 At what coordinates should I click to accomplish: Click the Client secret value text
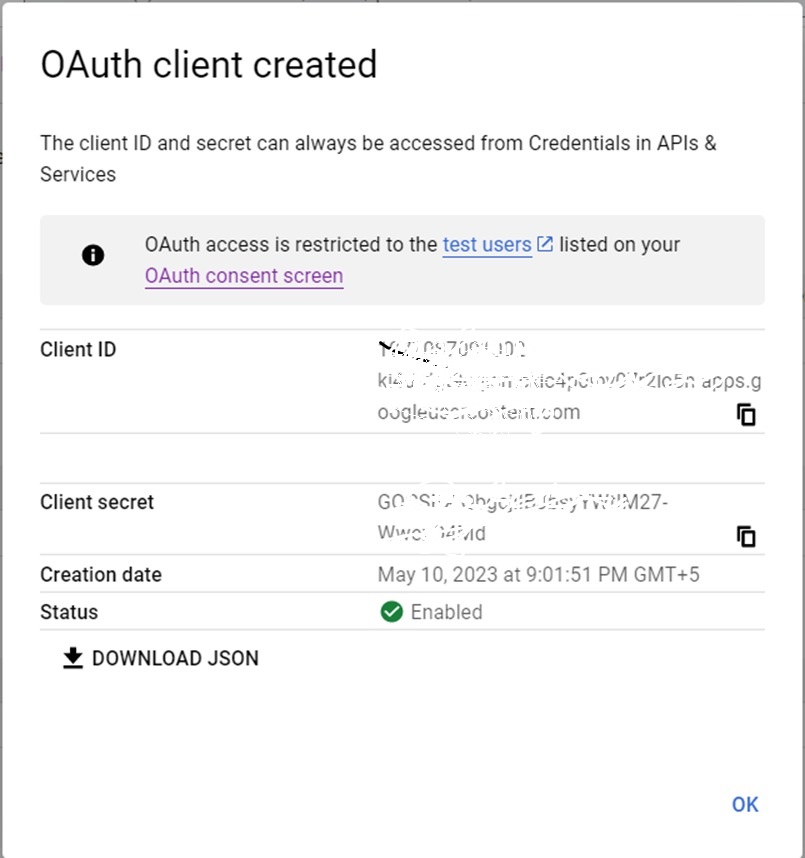522,517
